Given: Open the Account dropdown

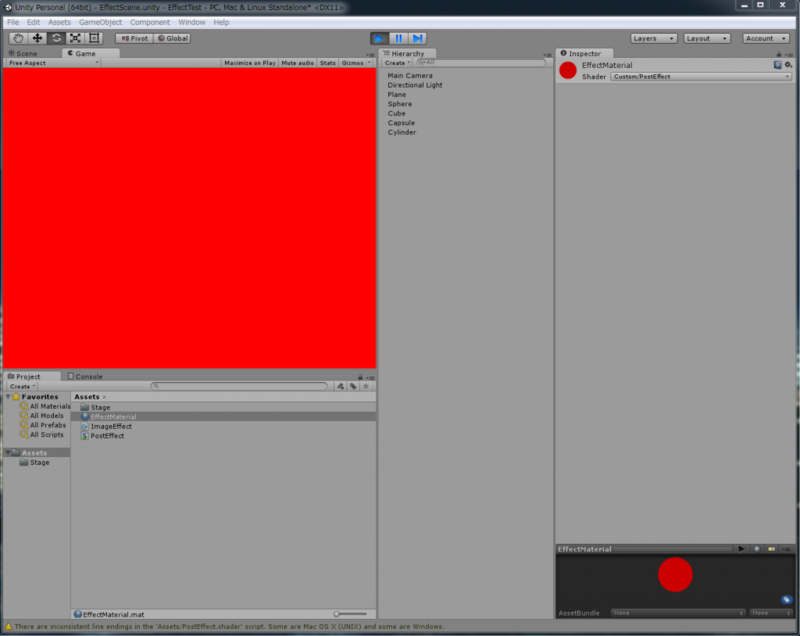Looking at the screenshot, I should pos(766,38).
